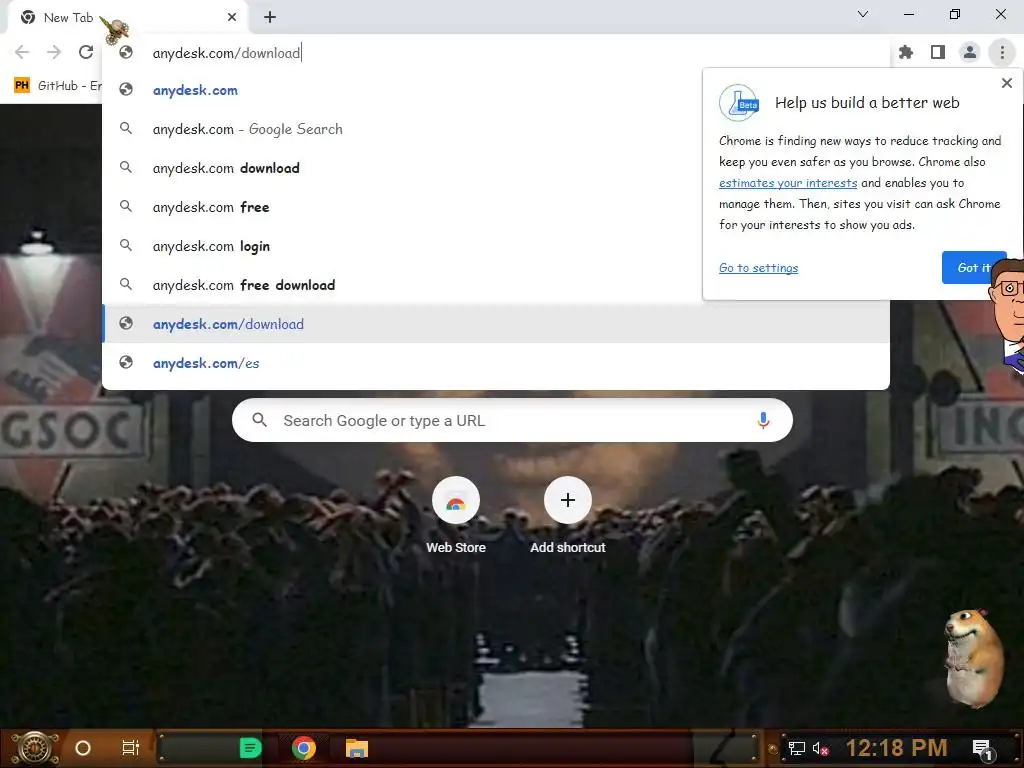The image size is (1024, 768).
Task: Open the taskbar search circle icon
Action: point(83,748)
